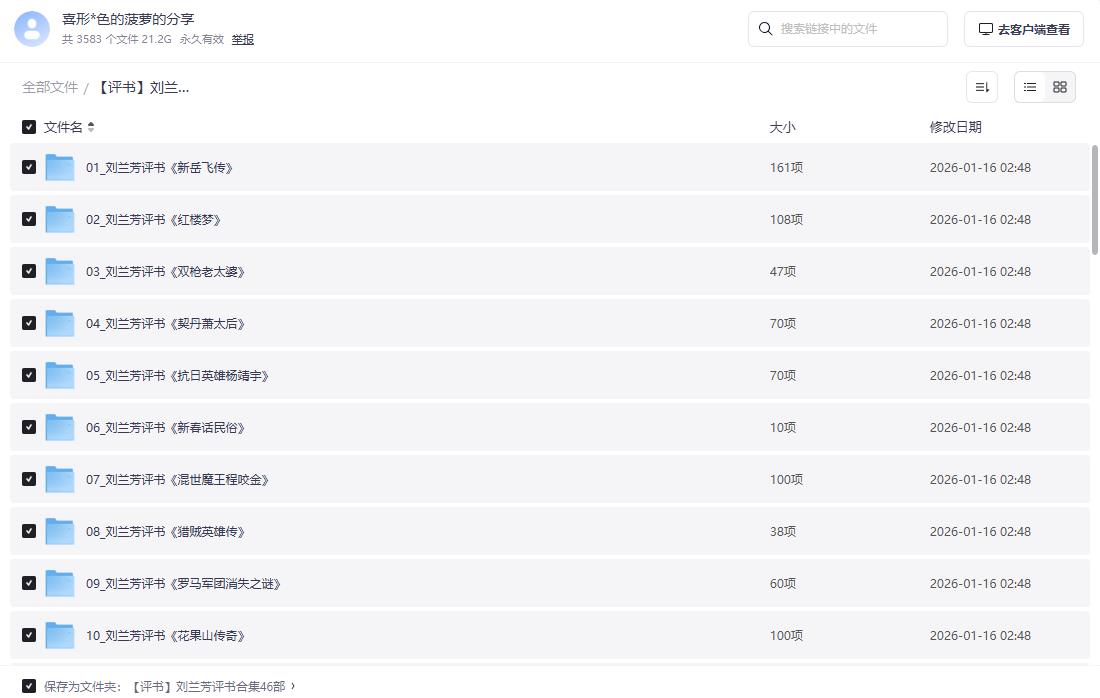Sort by 文件名 using the arrow toggle

(91, 127)
